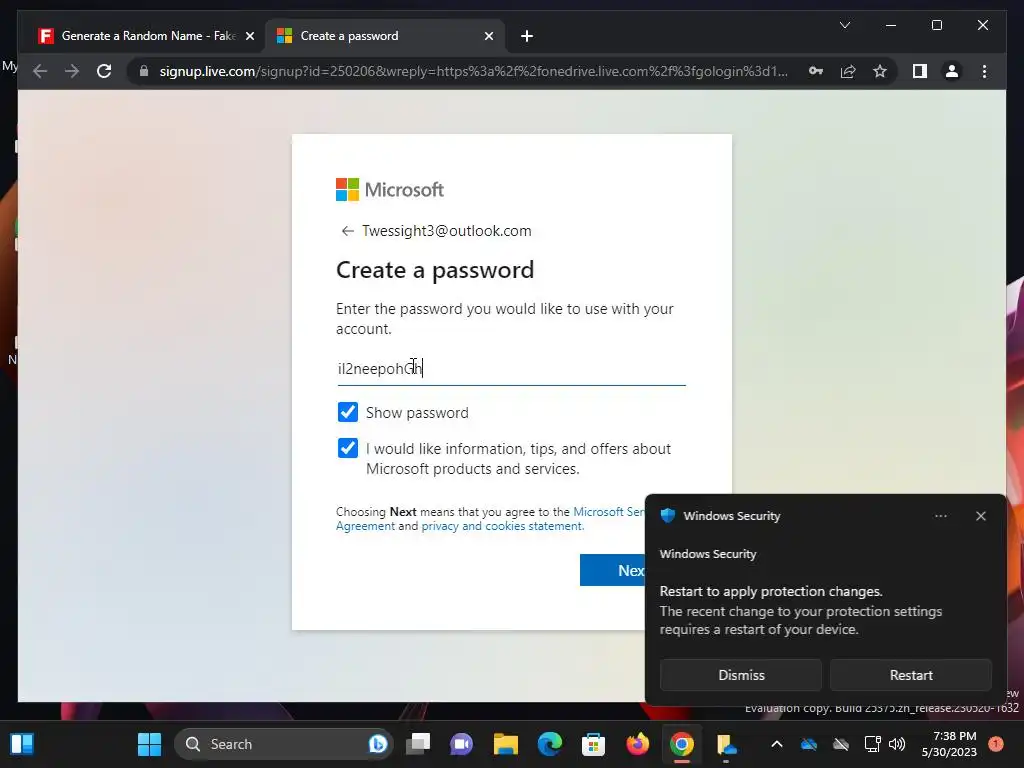Open the notification's three-dot options
Screen dimensions: 1024x768
click(x=940, y=516)
